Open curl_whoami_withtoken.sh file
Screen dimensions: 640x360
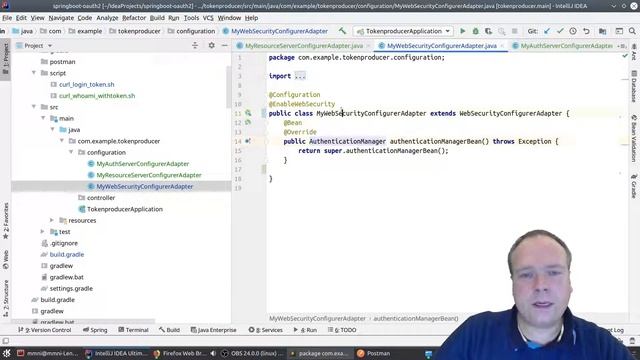click(x=97, y=96)
